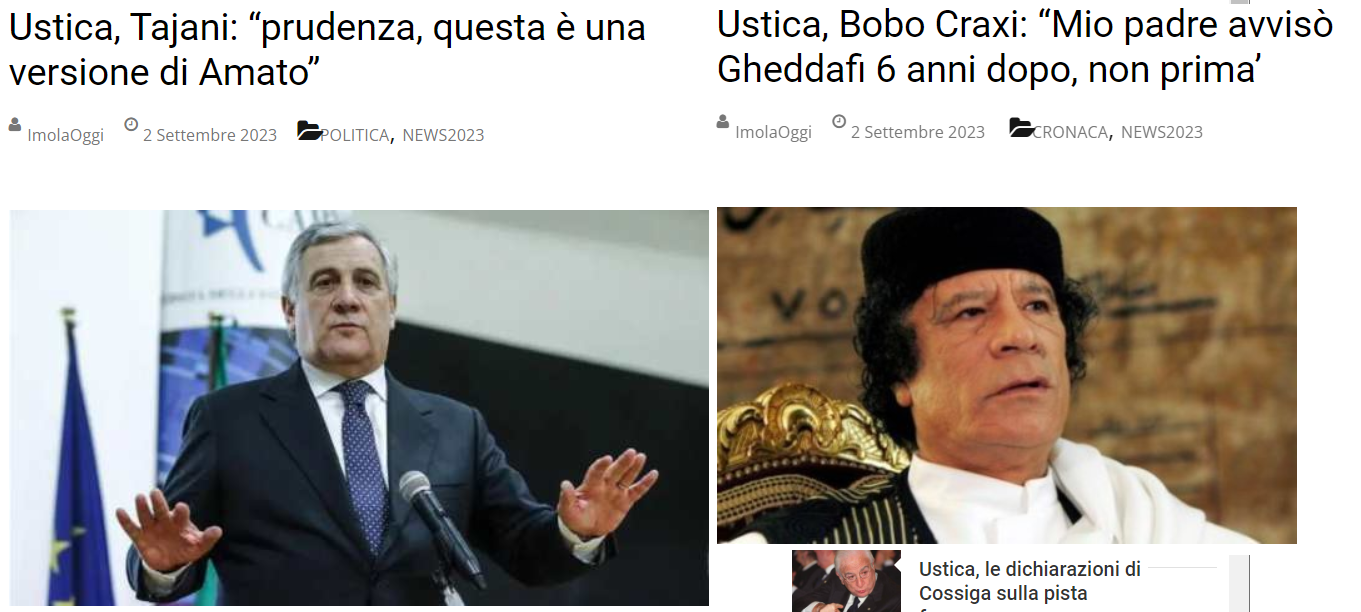The image size is (1361, 612).
Task: Click clock icon beside Tajani article date
Action: coord(131,125)
